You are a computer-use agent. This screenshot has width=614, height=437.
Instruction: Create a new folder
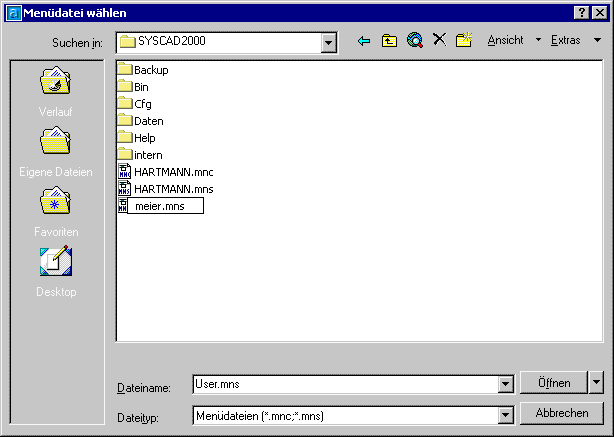[463, 41]
